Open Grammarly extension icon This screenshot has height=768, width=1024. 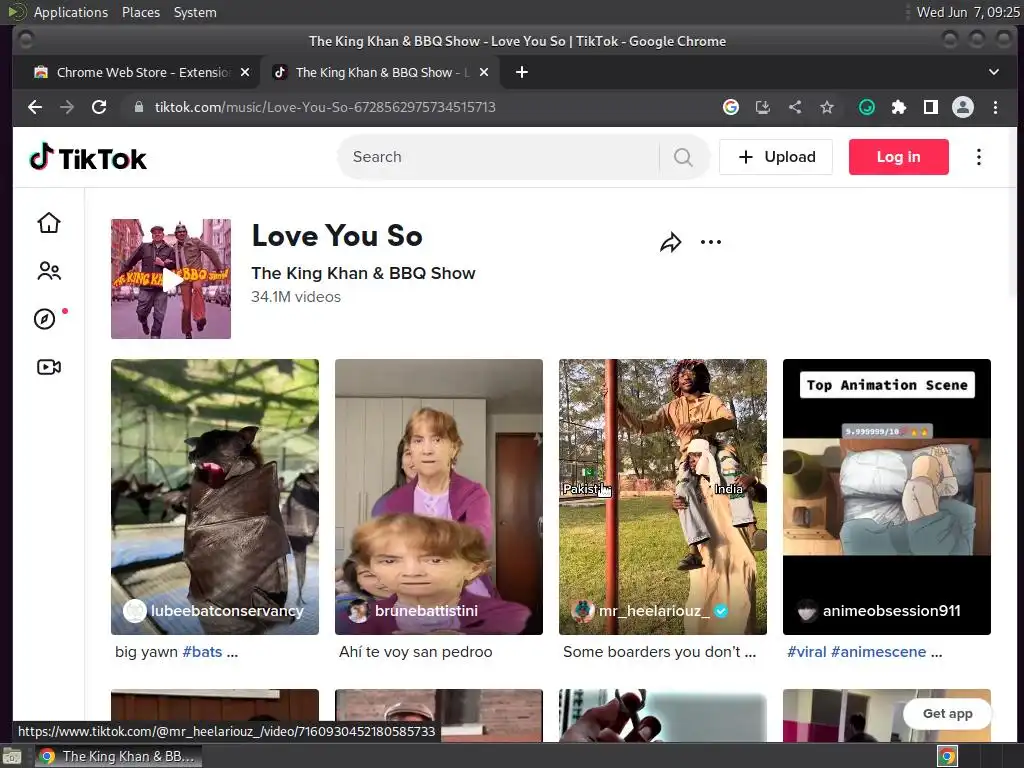pos(867,107)
